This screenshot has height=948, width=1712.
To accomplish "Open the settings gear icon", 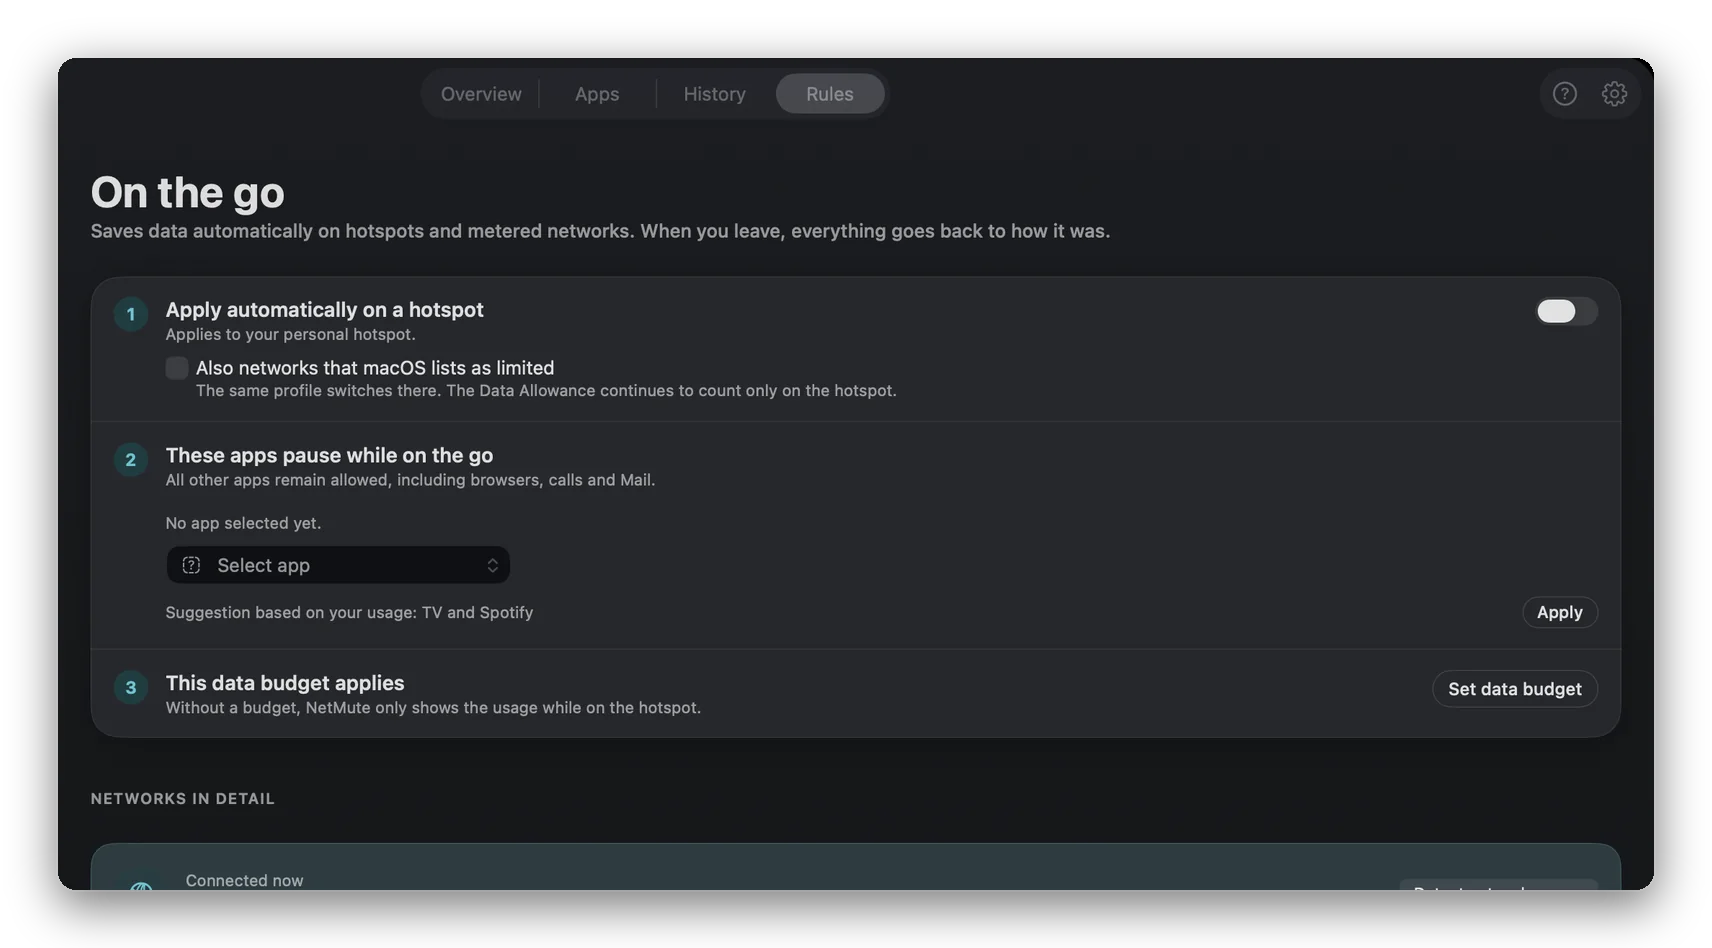I will coord(1614,94).
